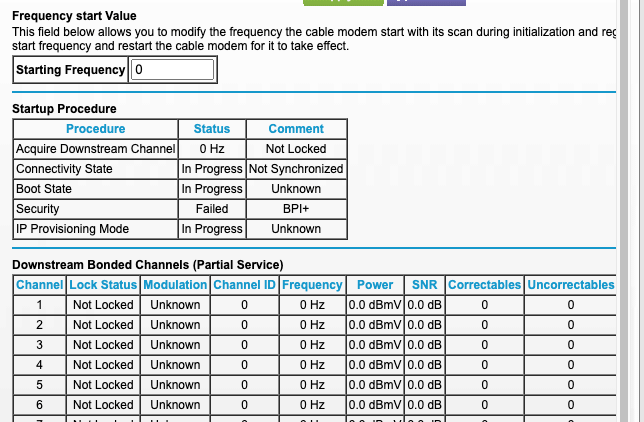Click the 'Power' column header
644x422 pixels.
click(x=375, y=285)
